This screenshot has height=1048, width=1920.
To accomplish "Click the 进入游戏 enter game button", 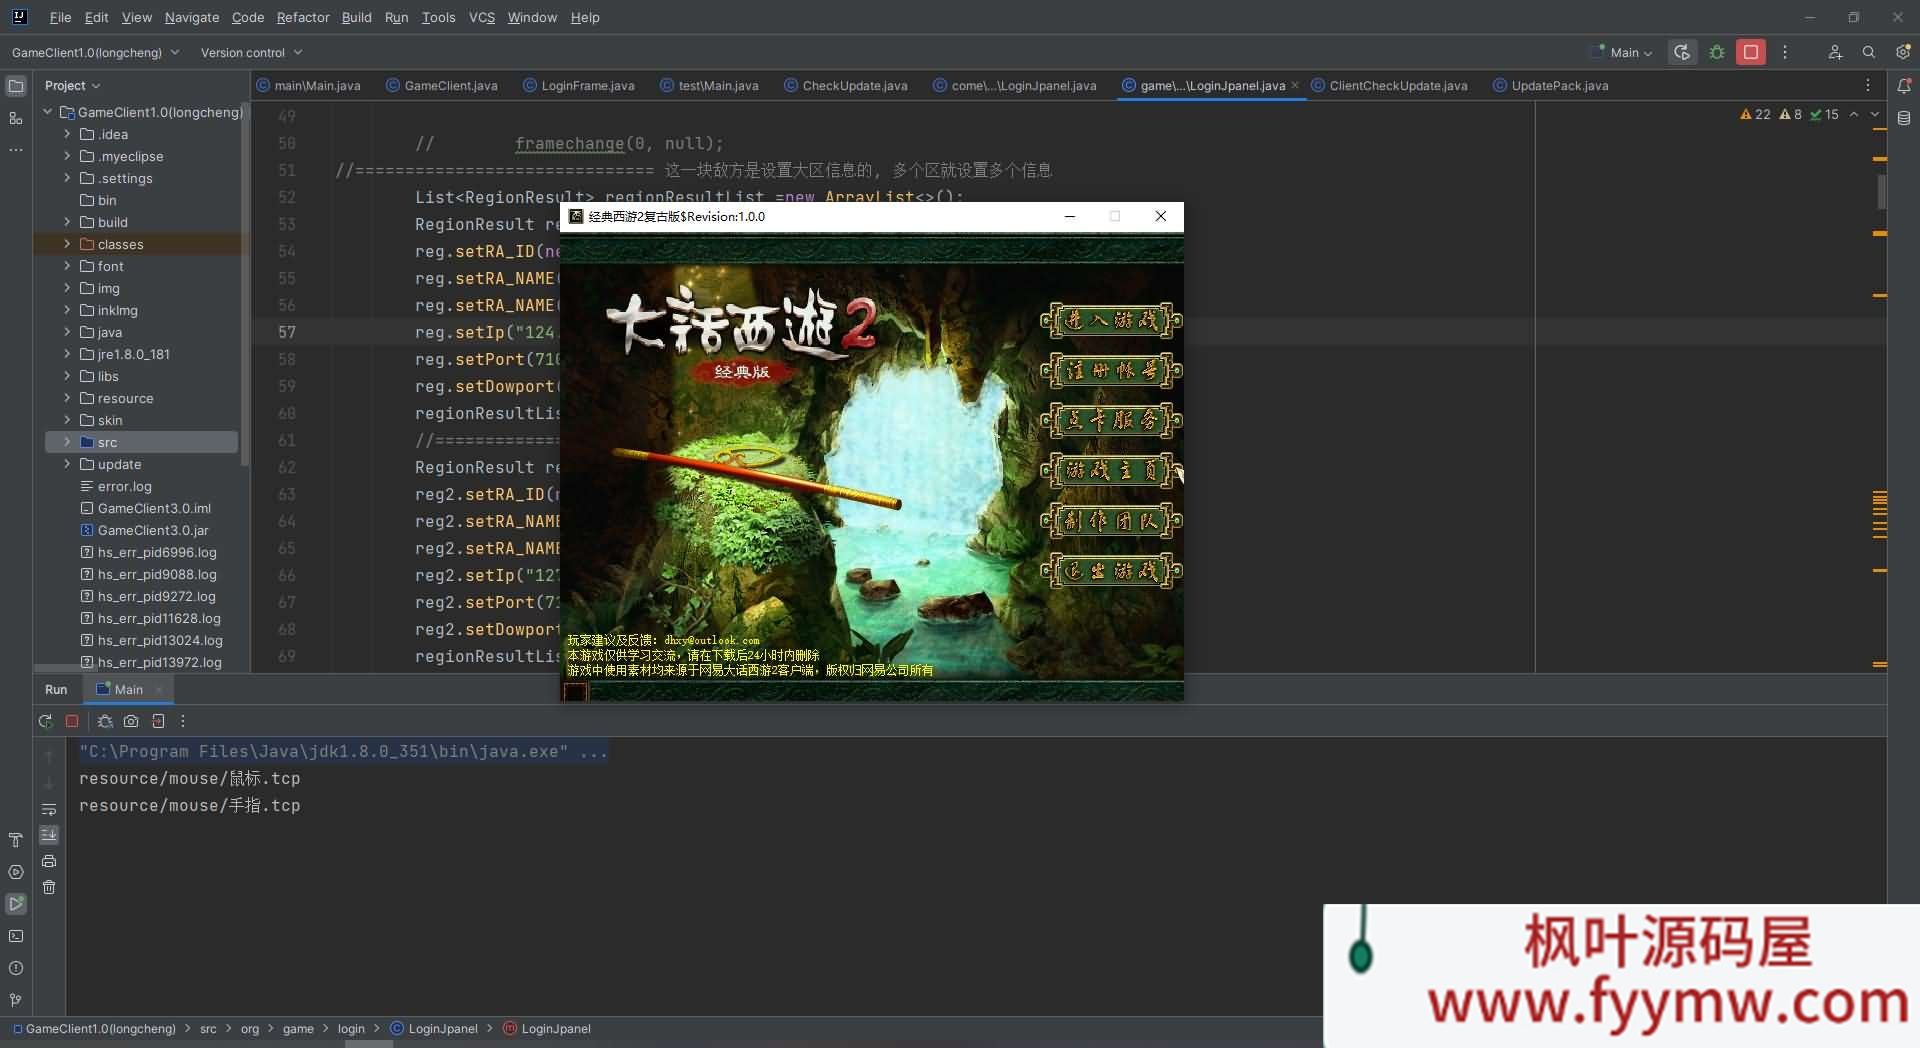I will (1111, 320).
